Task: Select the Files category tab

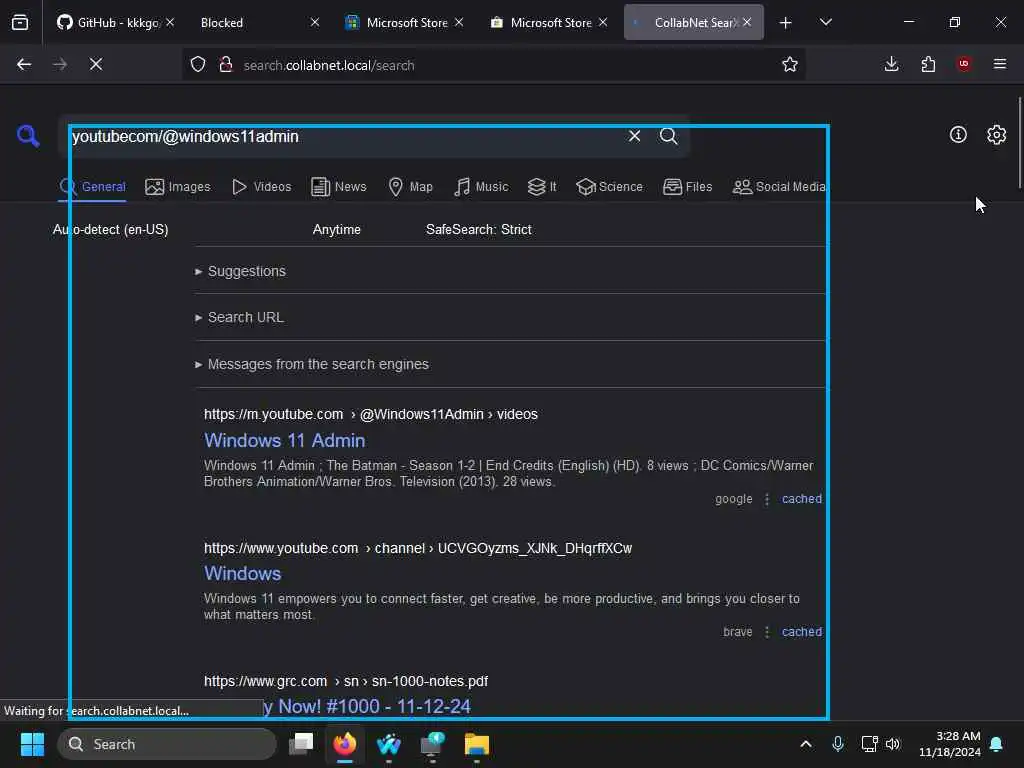Action: click(688, 187)
